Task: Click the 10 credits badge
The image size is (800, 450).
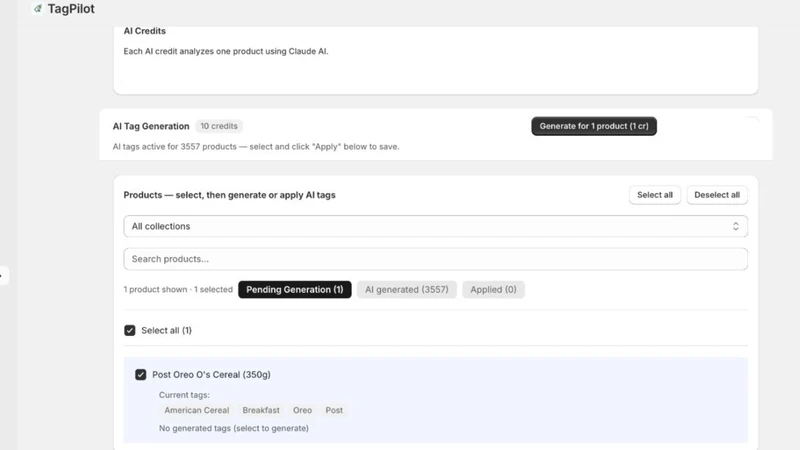Action: 219,126
